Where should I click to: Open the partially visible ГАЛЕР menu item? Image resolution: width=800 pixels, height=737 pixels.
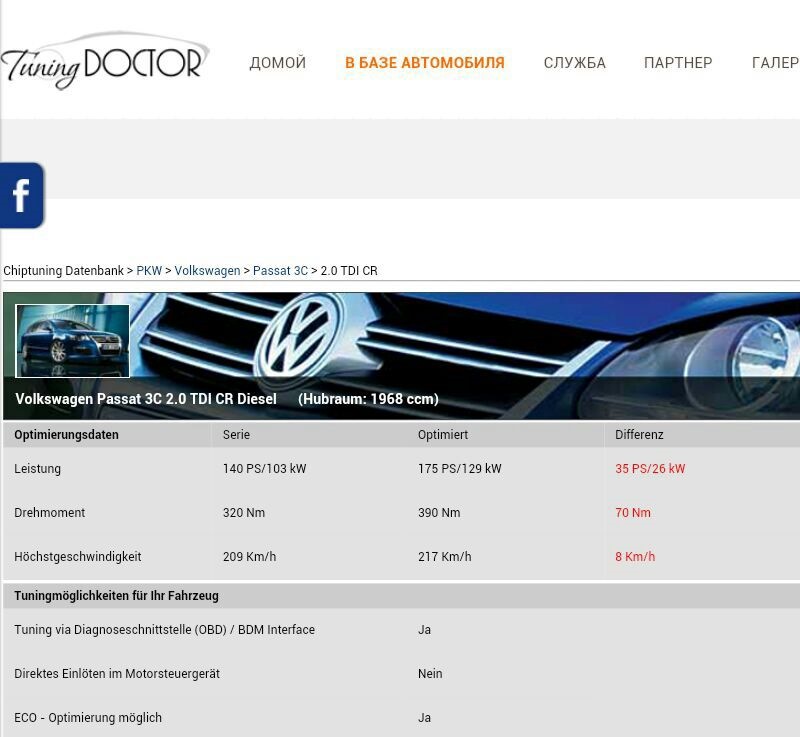click(776, 63)
